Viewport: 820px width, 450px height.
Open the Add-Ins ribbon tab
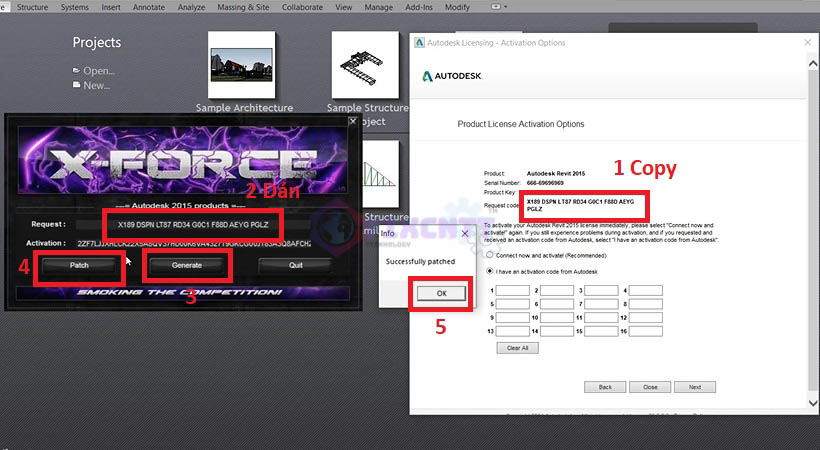pyautogui.click(x=418, y=7)
